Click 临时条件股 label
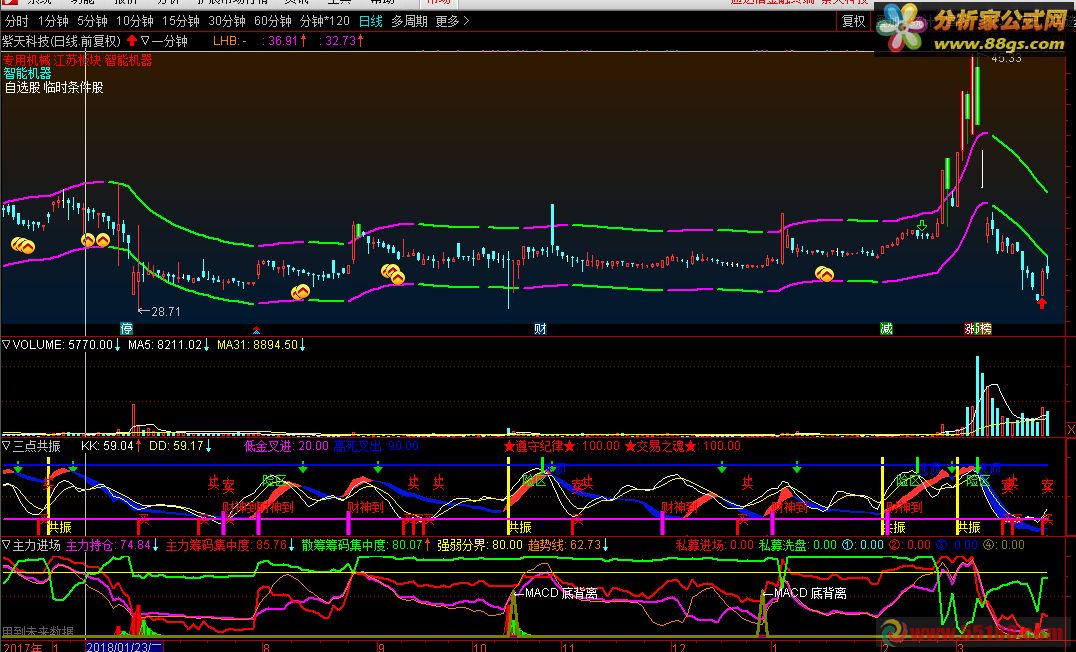This screenshot has height=652, width=1076. (x=73, y=87)
